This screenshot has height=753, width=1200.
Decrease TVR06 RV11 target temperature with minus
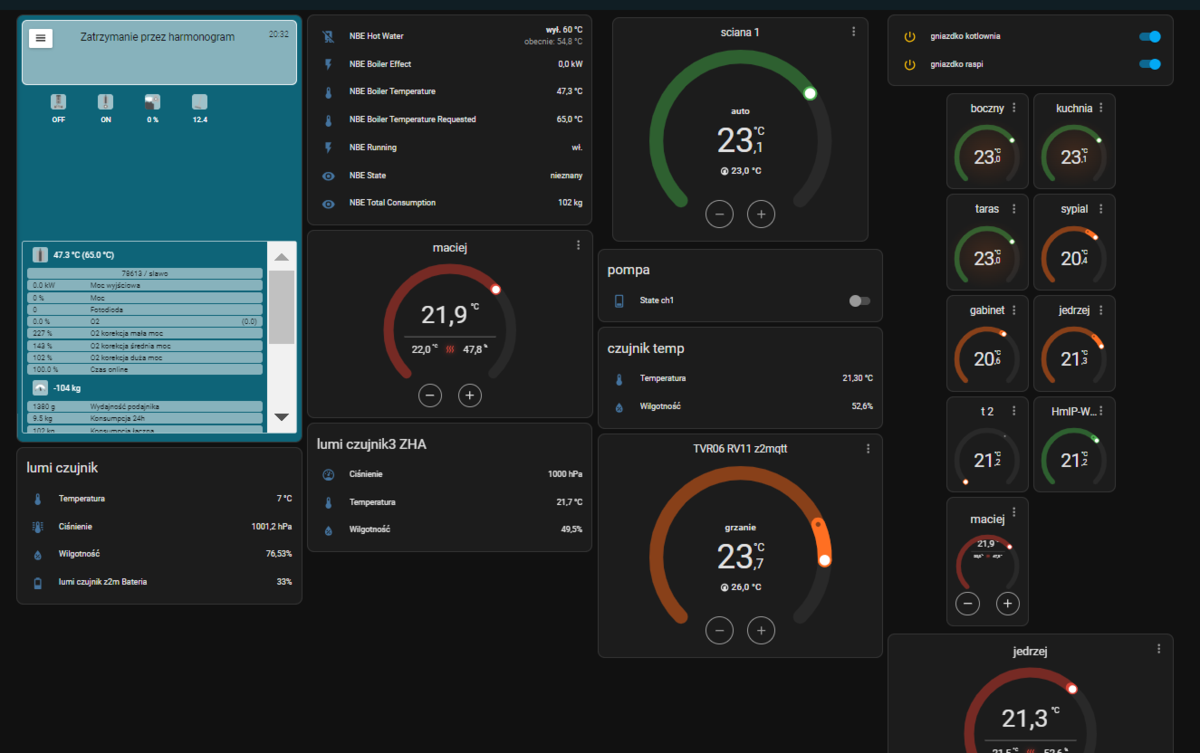(x=720, y=630)
